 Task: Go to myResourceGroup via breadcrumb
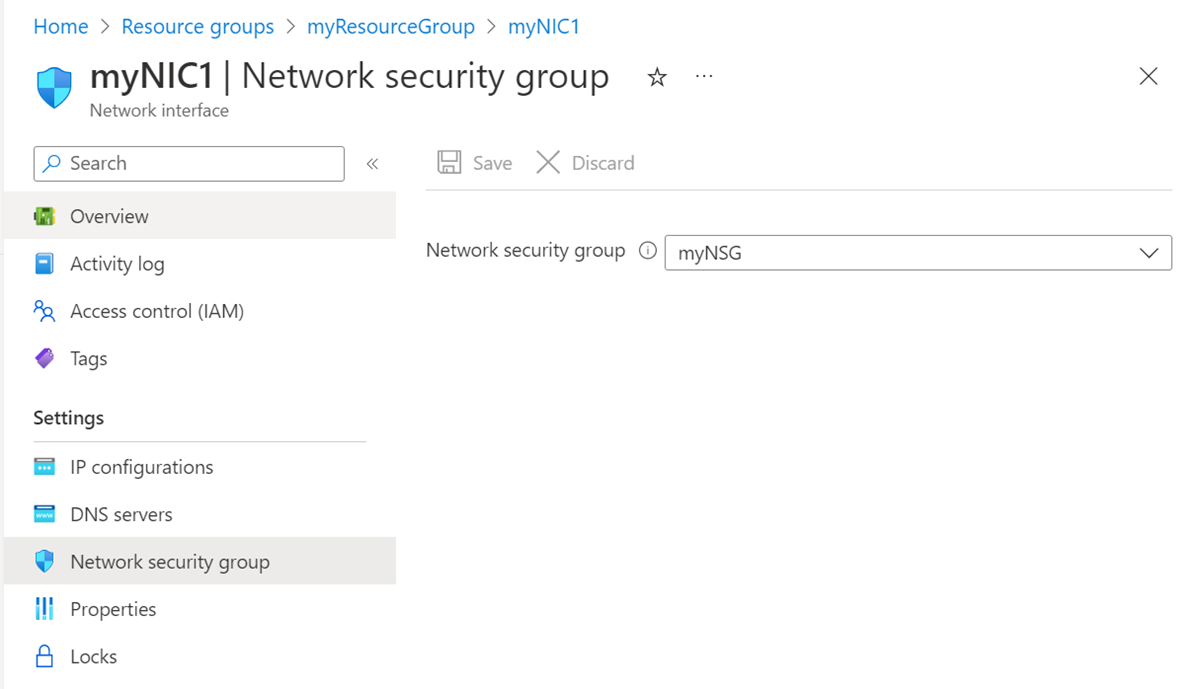(391, 26)
